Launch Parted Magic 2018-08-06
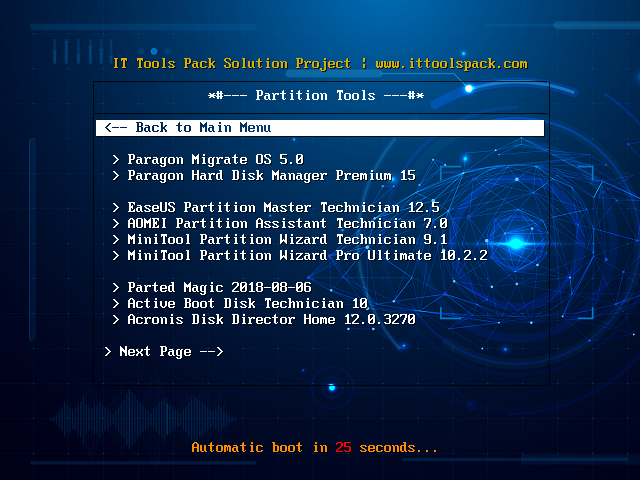Image resolution: width=640 pixels, height=480 pixels. coord(212,287)
